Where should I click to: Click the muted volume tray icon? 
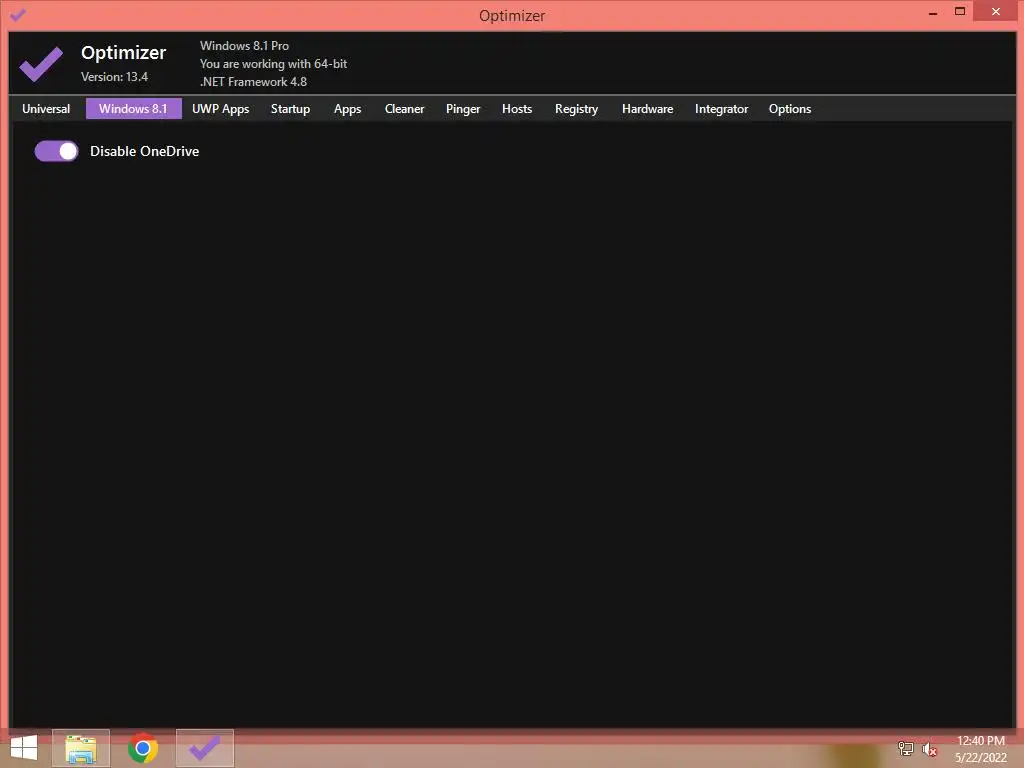[x=929, y=749]
